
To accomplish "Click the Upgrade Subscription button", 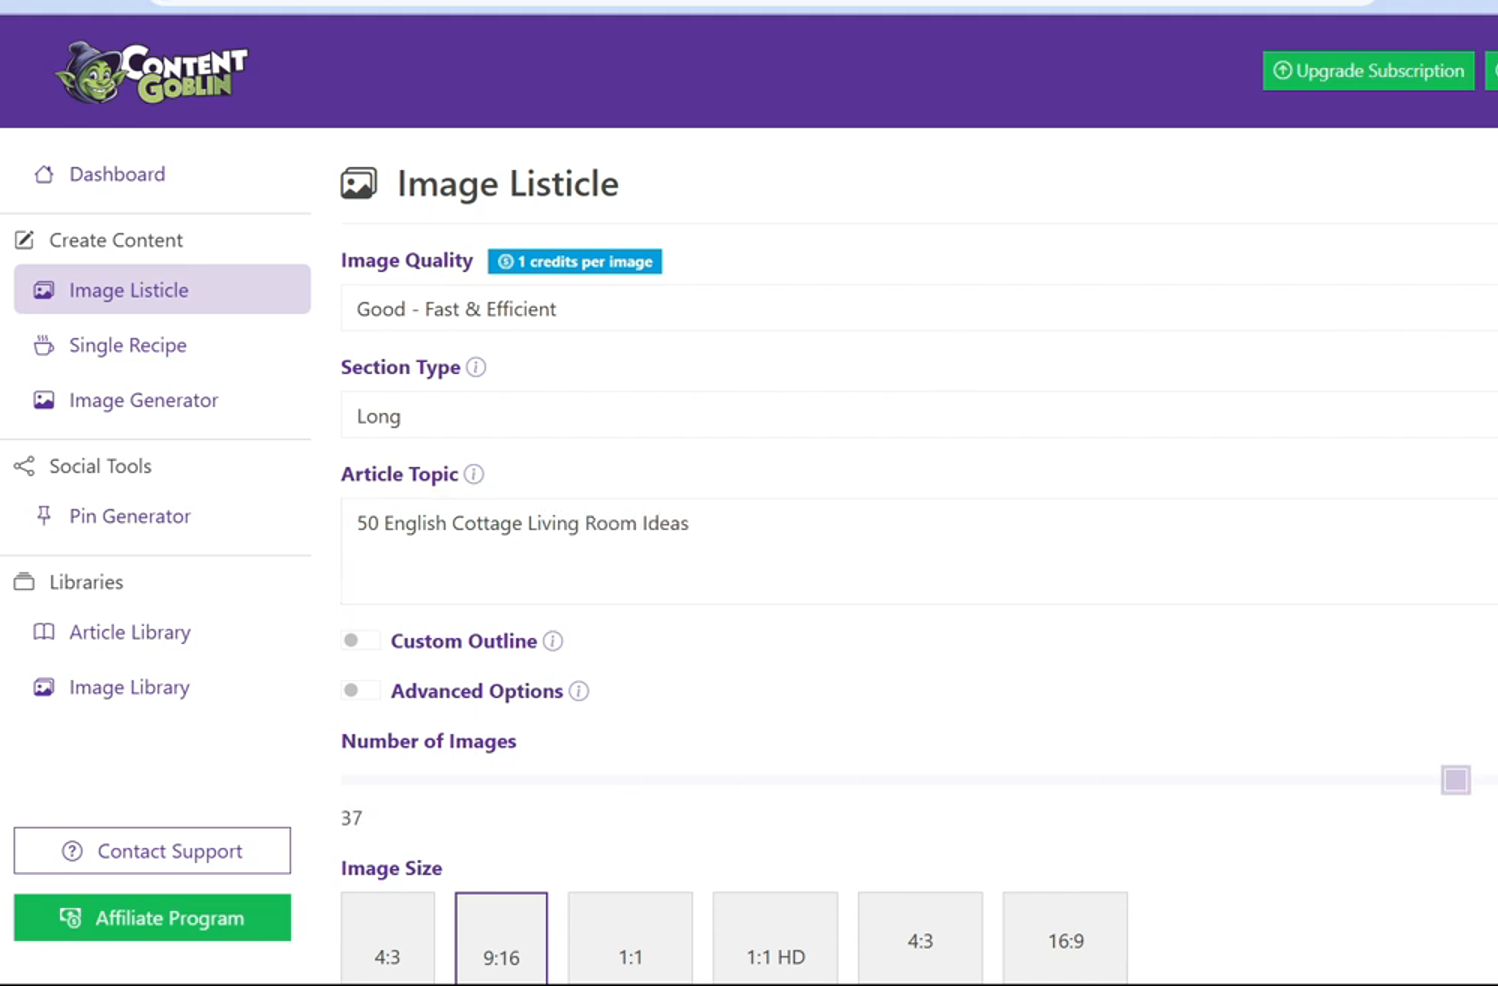I will coord(1368,71).
